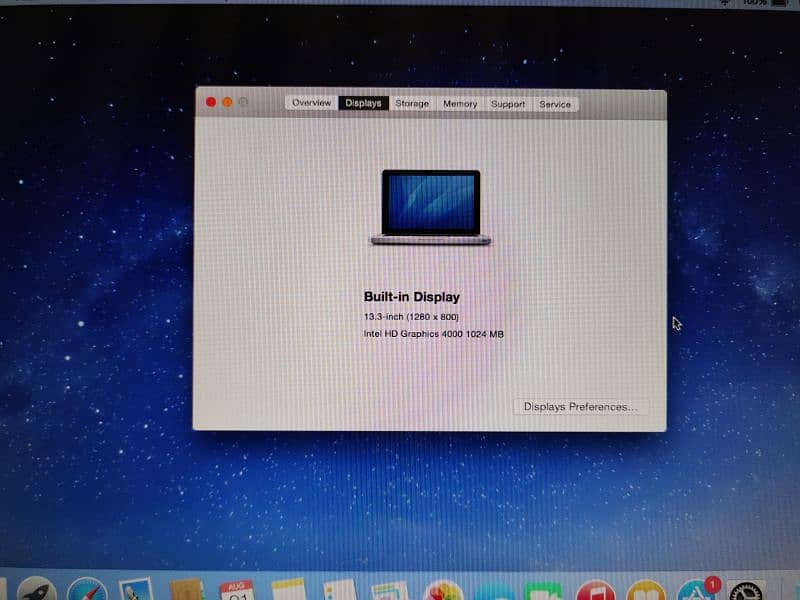Open the Calendar app in dock
Viewport: 800px width, 600px height.
237,590
